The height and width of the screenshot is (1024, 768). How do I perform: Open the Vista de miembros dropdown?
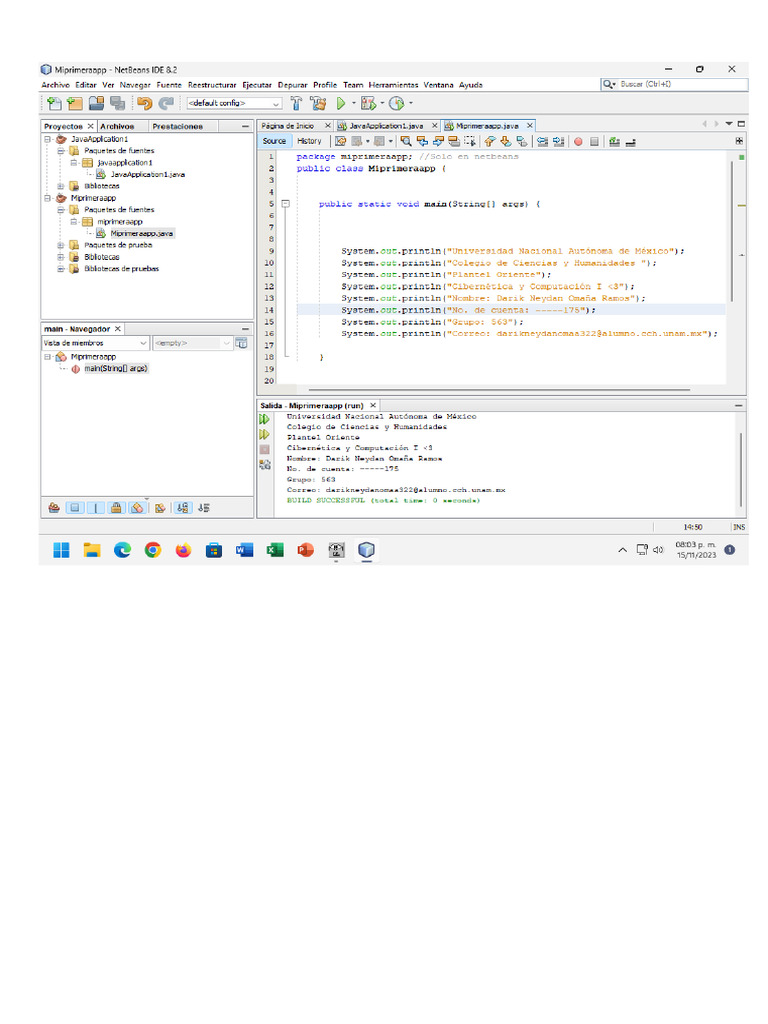point(95,343)
